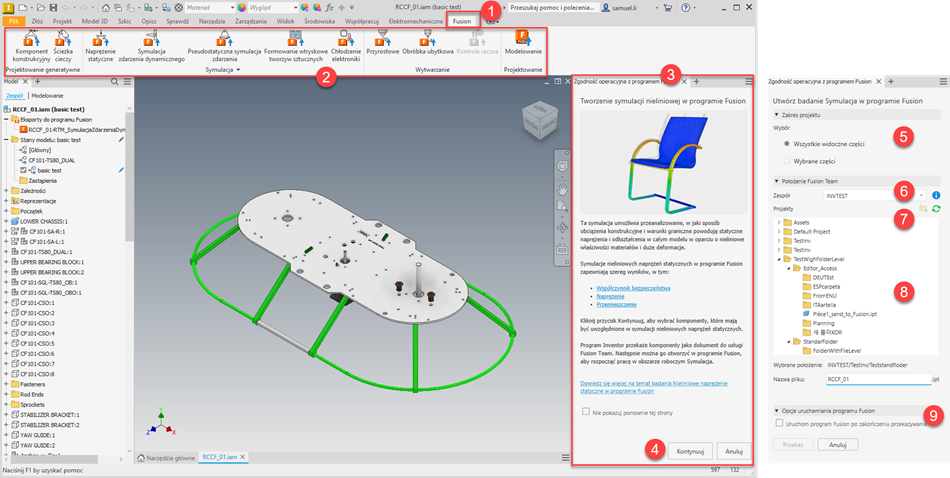
Task: Select Piéce1_send_to_Fusion.ipt in projects tree
Action: point(842,313)
